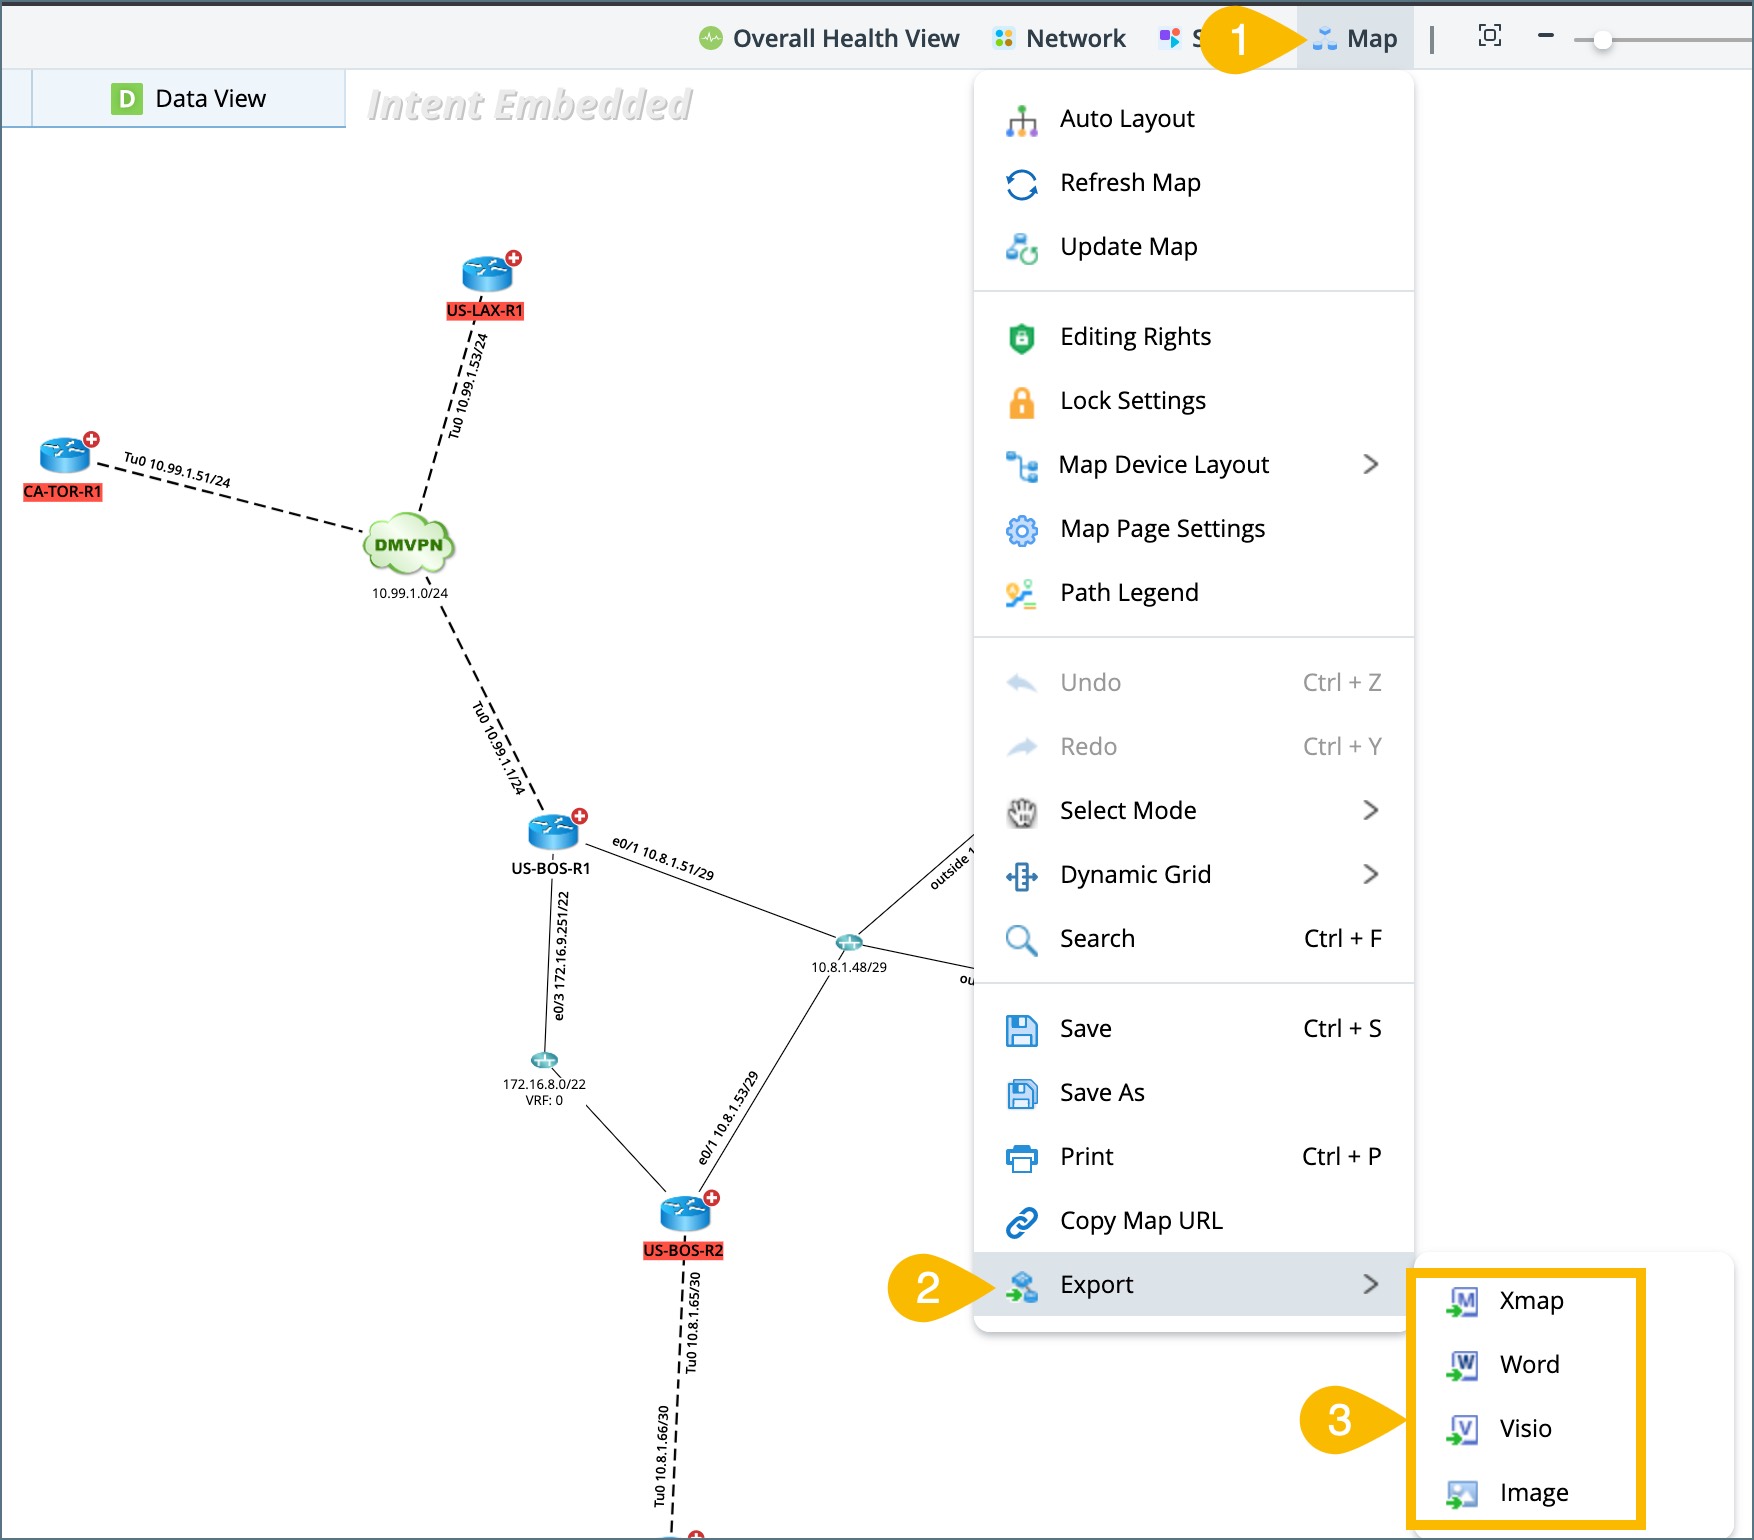Click the Copy Map URL link icon

coord(1021,1222)
